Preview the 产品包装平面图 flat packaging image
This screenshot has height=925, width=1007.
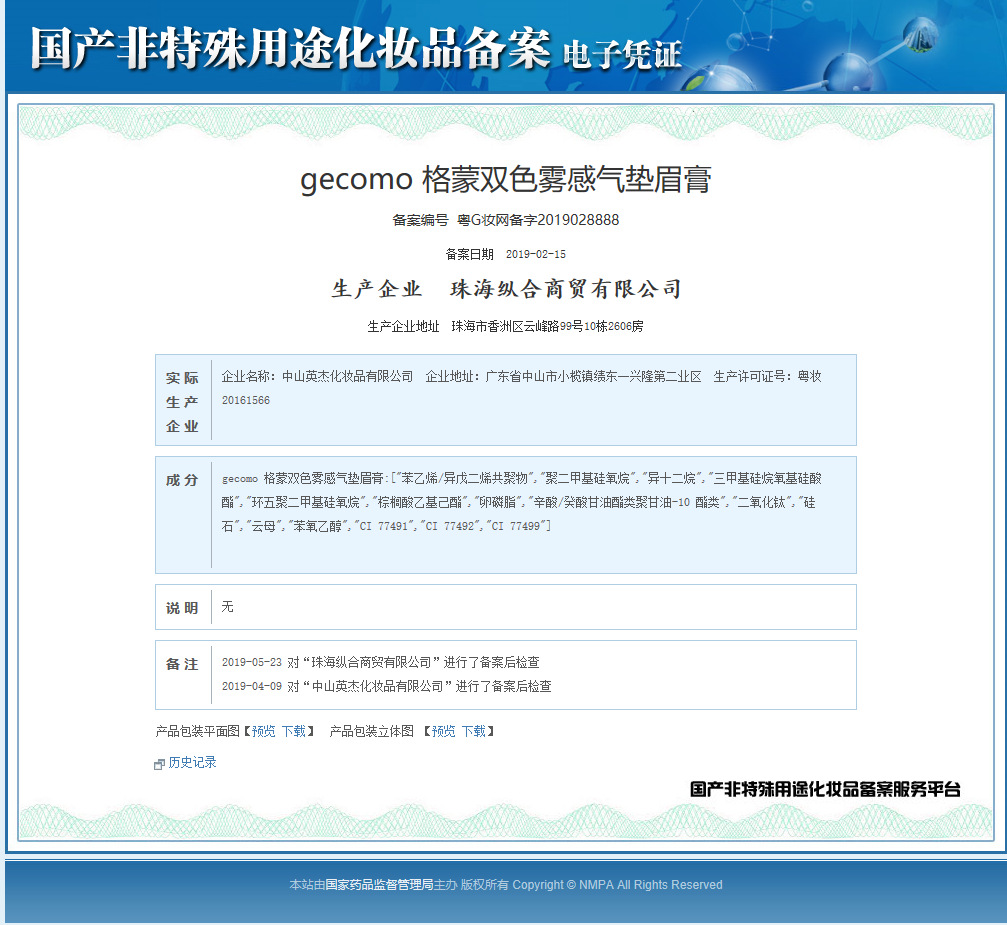tap(263, 731)
